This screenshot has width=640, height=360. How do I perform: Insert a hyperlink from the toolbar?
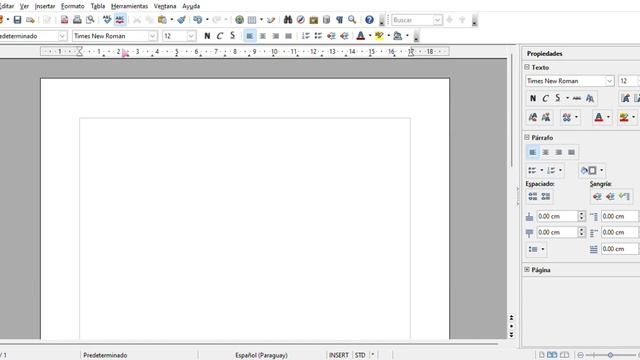pyautogui.click(x=240, y=20)
